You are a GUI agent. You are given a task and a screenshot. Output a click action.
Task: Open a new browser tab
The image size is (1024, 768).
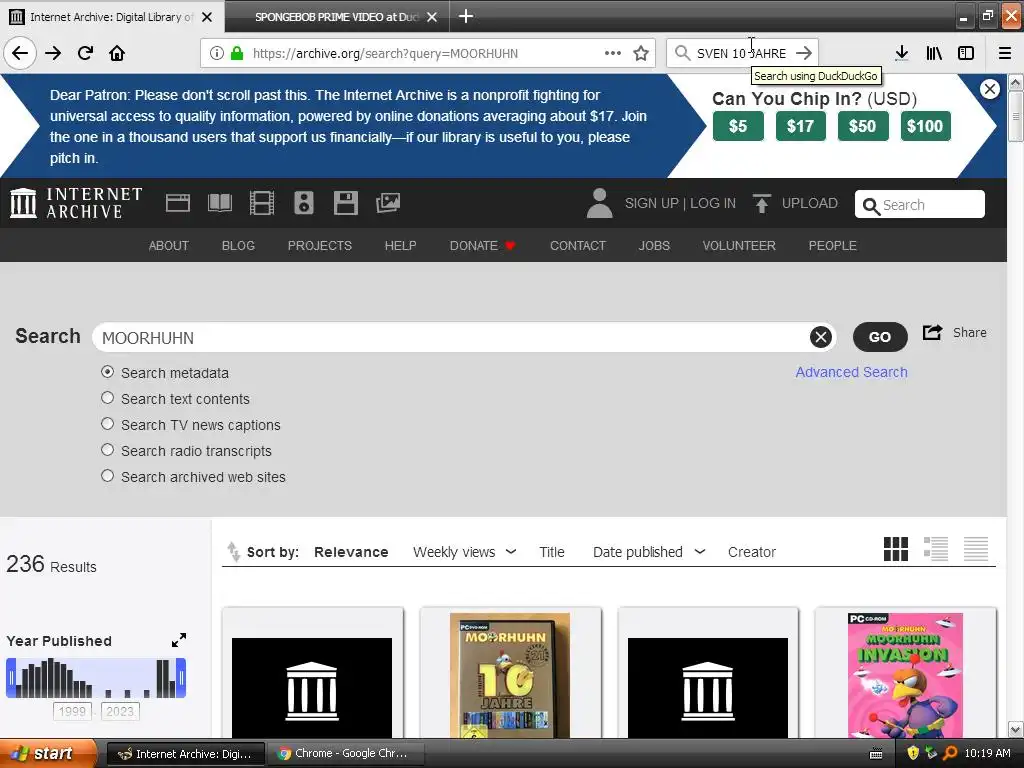tap(466, 16)
